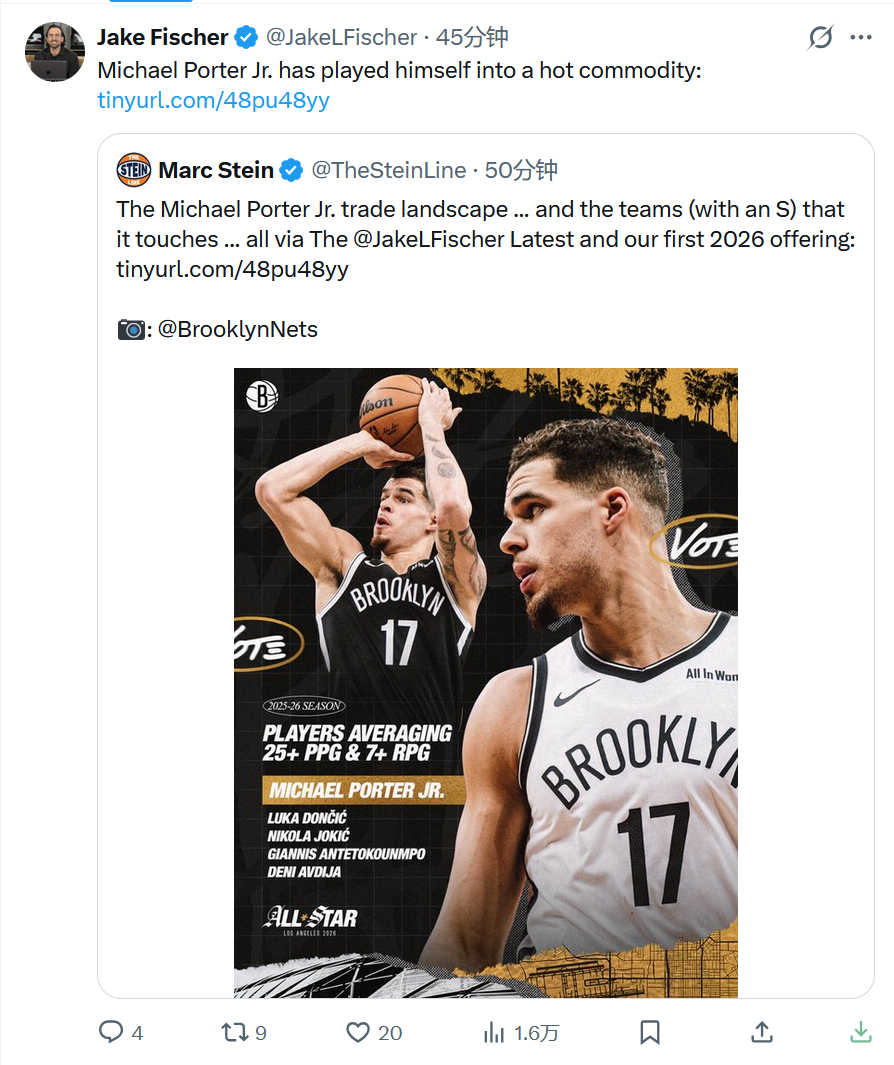894x1065 pixels.
Task: Bookmark this post
Action: (649, 1032)
